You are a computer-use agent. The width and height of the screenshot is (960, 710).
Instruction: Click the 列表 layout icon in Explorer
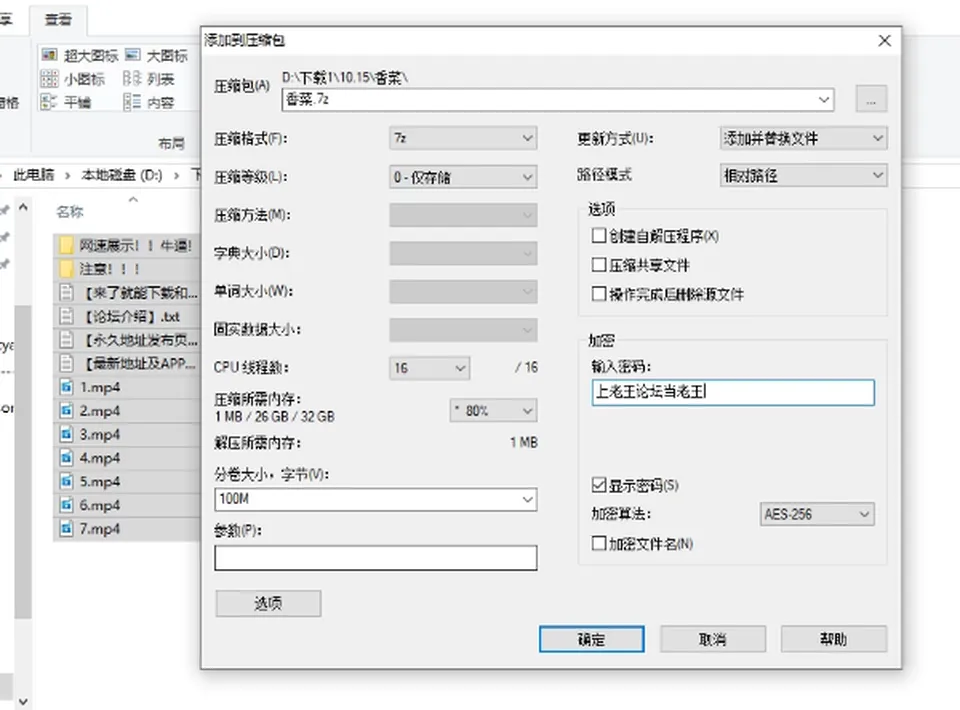132,79
